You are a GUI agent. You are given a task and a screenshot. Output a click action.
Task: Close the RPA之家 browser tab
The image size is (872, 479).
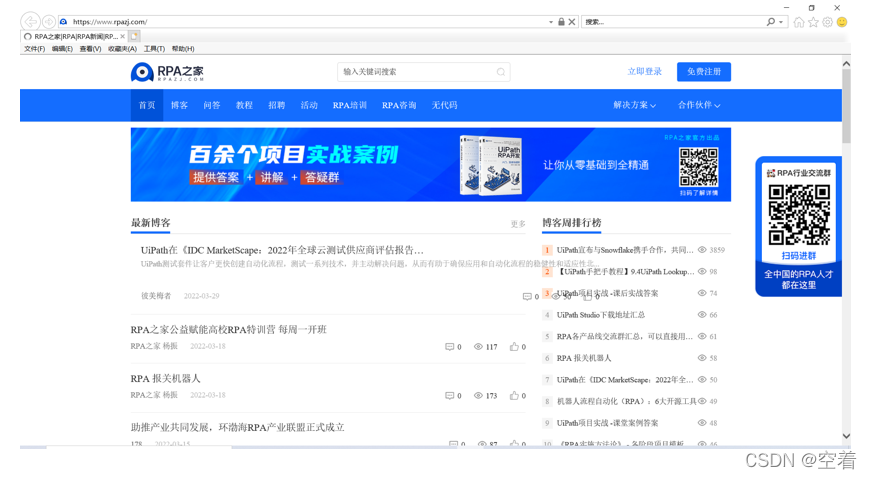122,36
